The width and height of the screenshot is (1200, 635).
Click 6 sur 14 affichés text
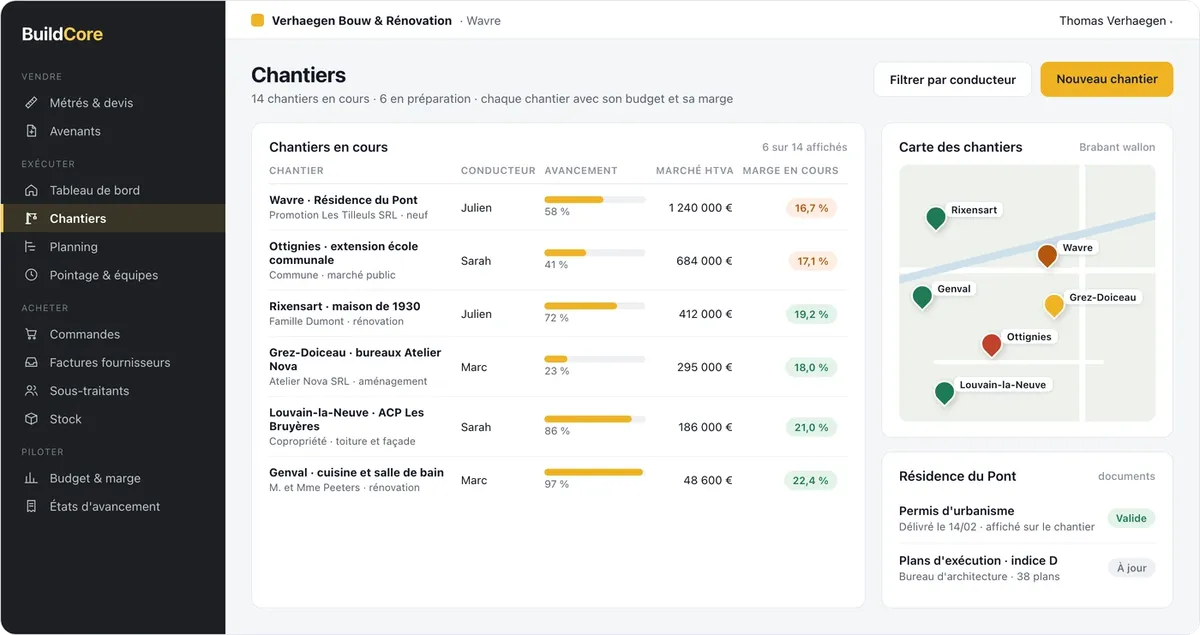pos(804,147)
